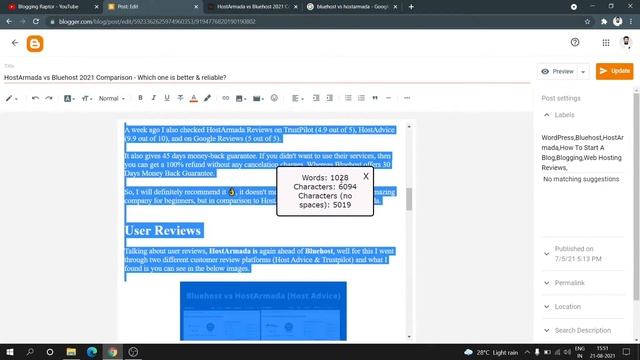Click the editor vertical scrollbar thumb
The width and height of the screenshot is (640, 360).
(409, 199)
